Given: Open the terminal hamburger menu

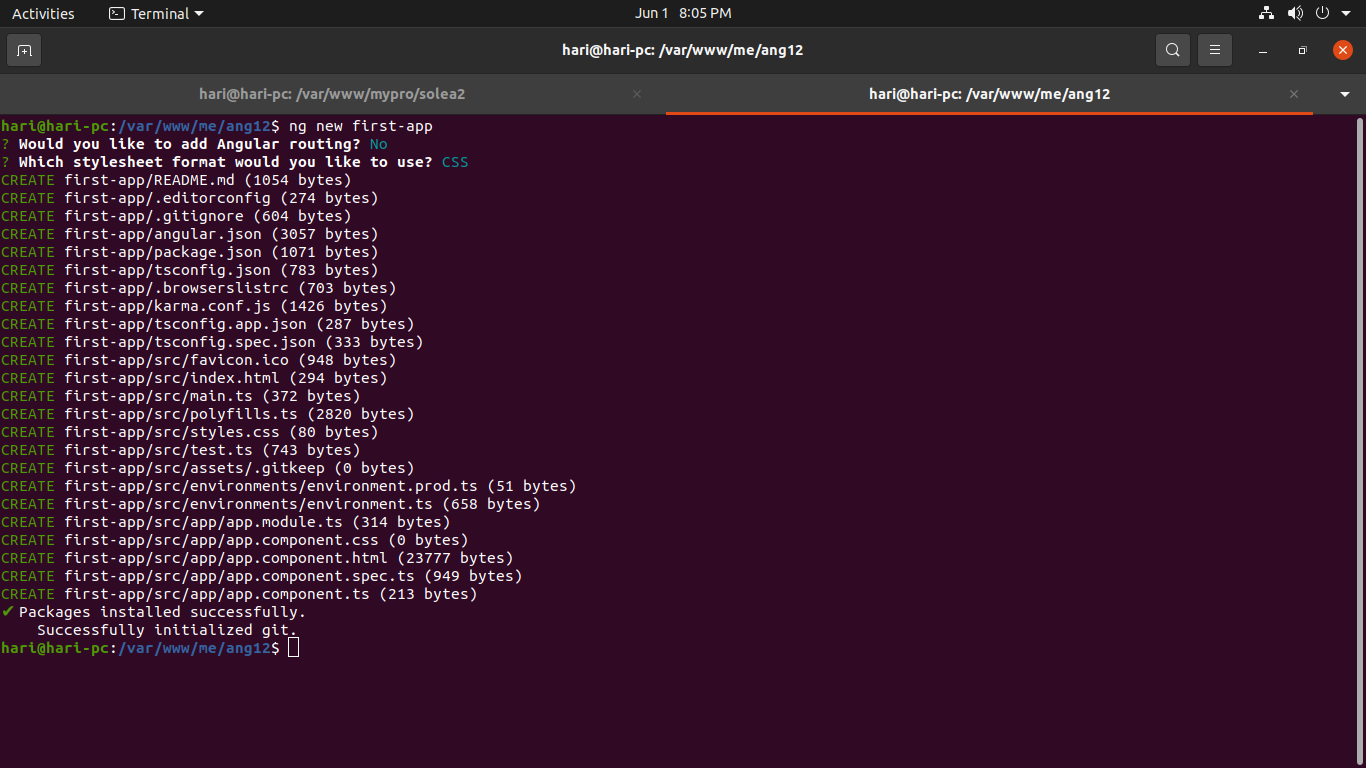Looking at the screenshot, I should pyautogui.click(x=1215, y=50).
